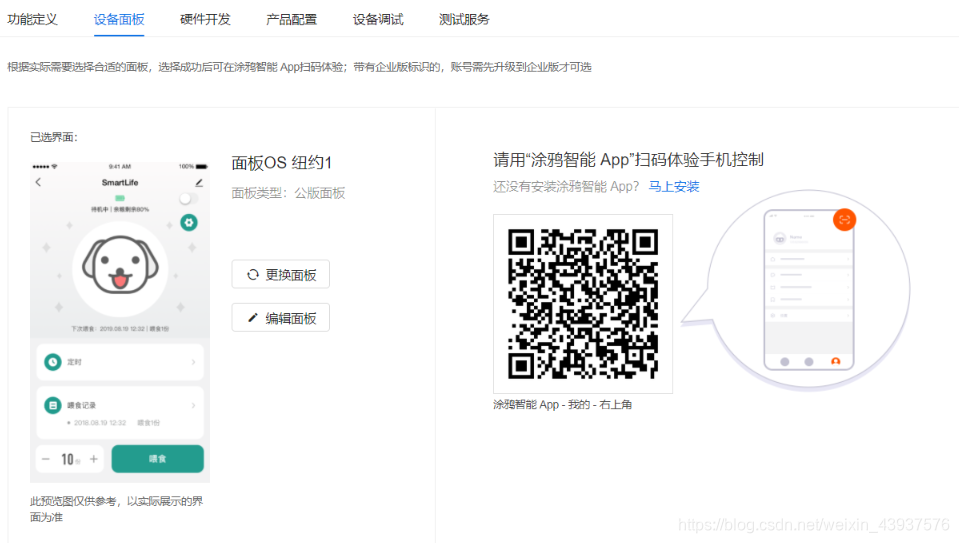This screenshot has height=543, width=959.
Task: Click the 涂鸦智能 App - 我的 - 右上角 caption
Action: 563,405
